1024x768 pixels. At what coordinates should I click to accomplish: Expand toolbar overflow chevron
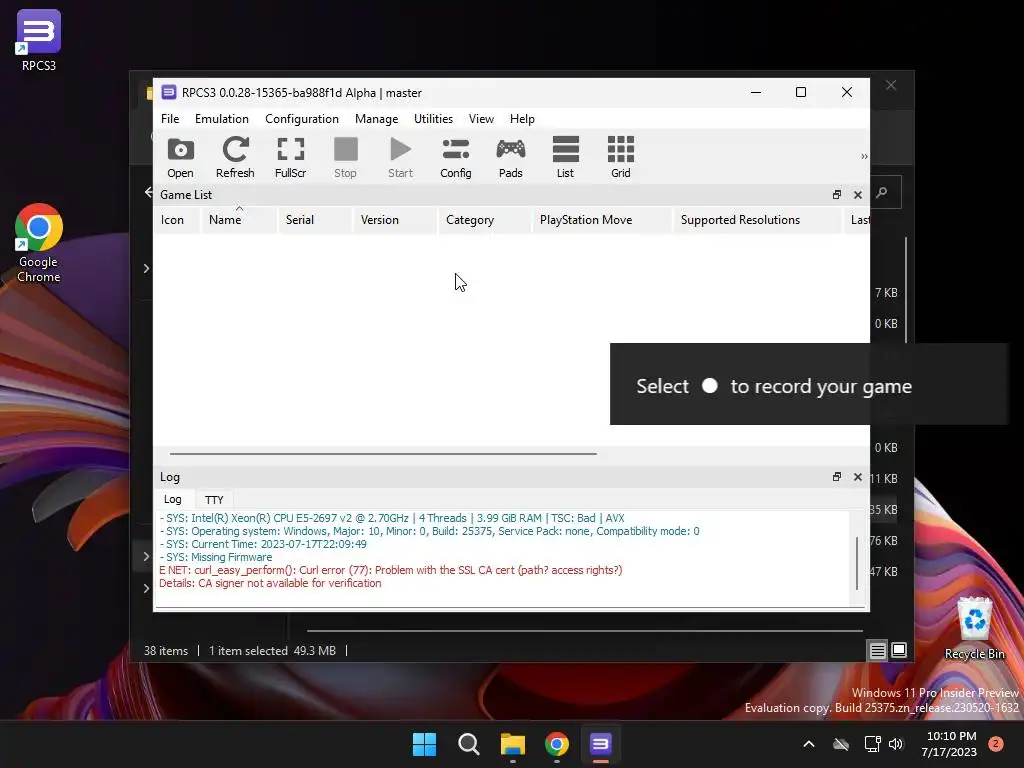[x=864, y=157]
